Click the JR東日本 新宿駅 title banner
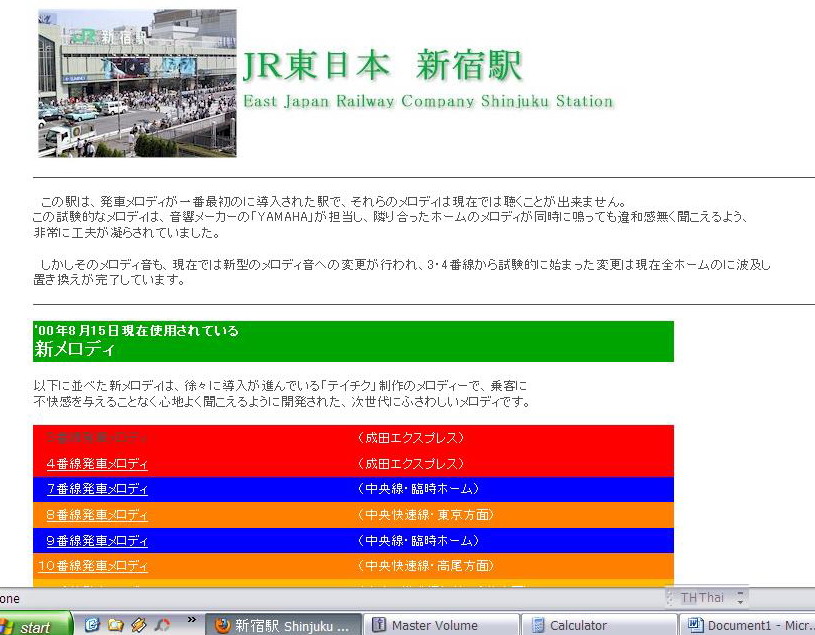Screen dimensions: 815x635 382,66
